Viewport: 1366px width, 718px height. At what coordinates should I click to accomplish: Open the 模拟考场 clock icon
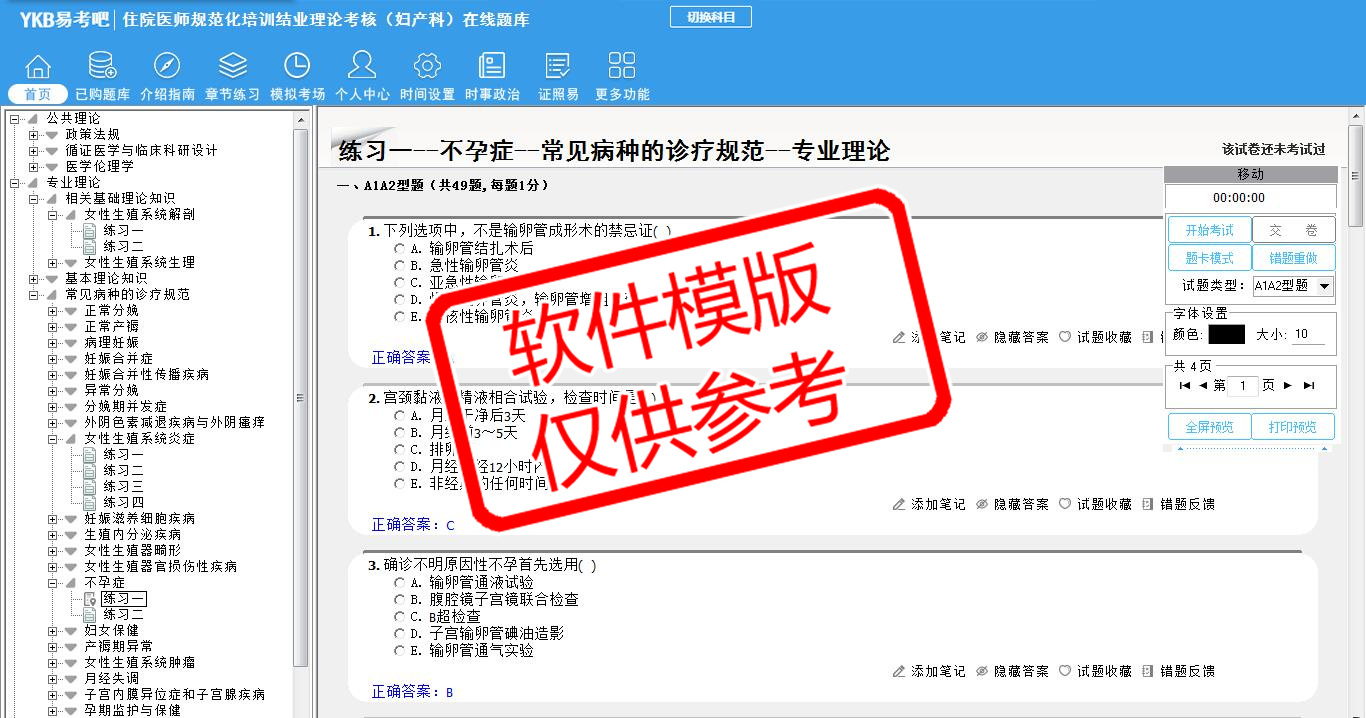(297, 67)
